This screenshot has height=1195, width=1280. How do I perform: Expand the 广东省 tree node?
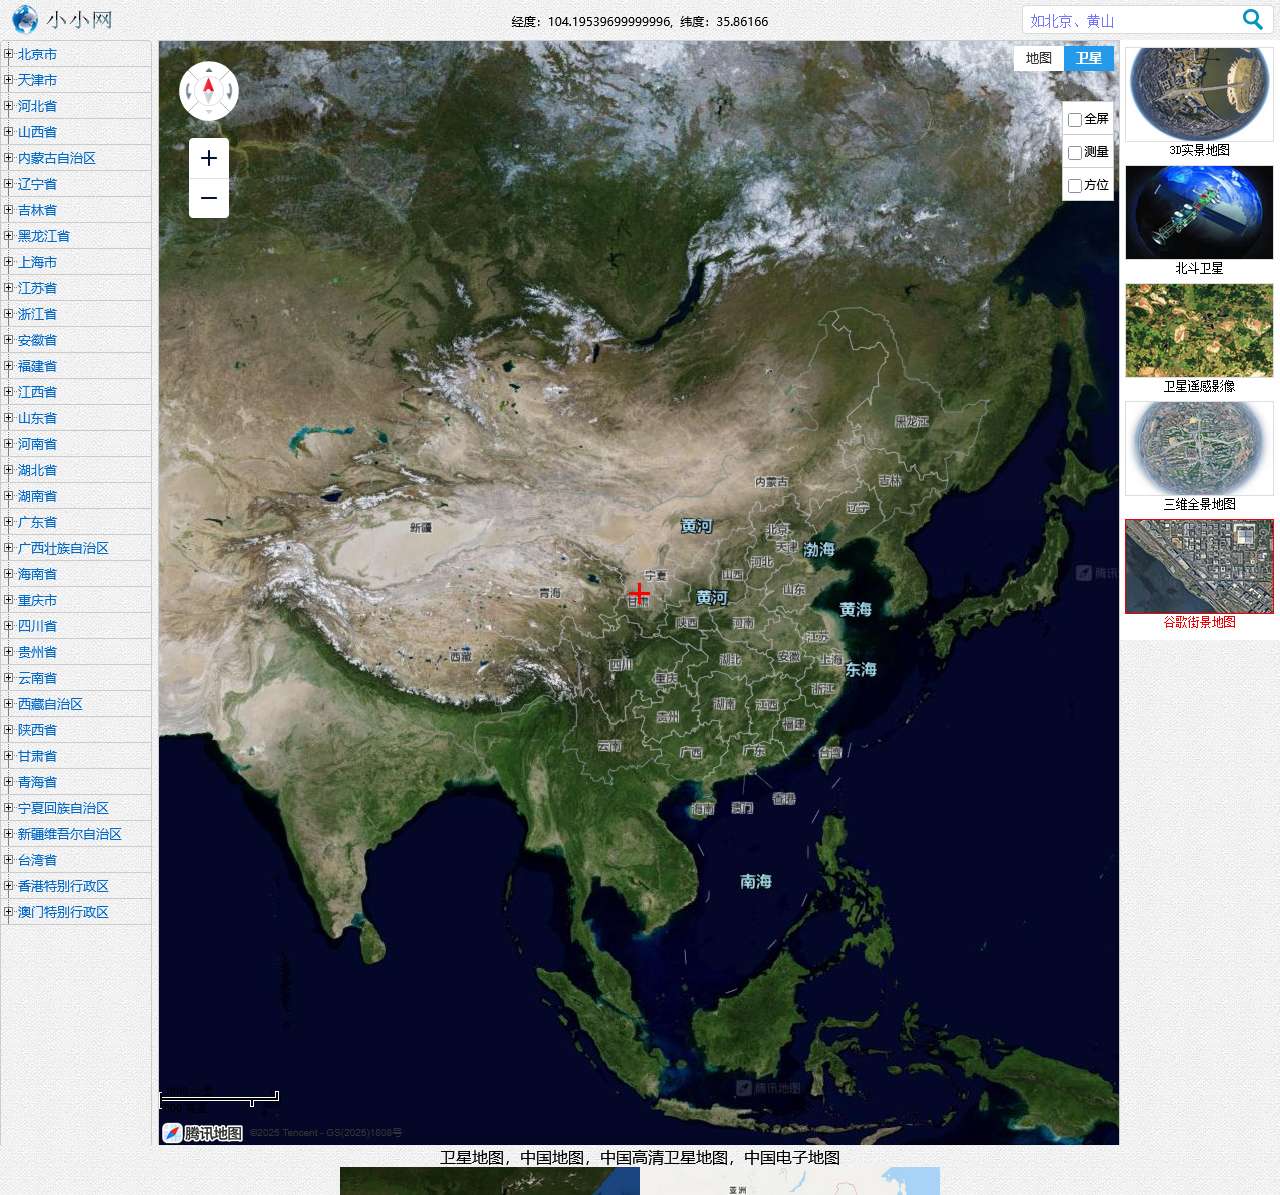point(8,522)
